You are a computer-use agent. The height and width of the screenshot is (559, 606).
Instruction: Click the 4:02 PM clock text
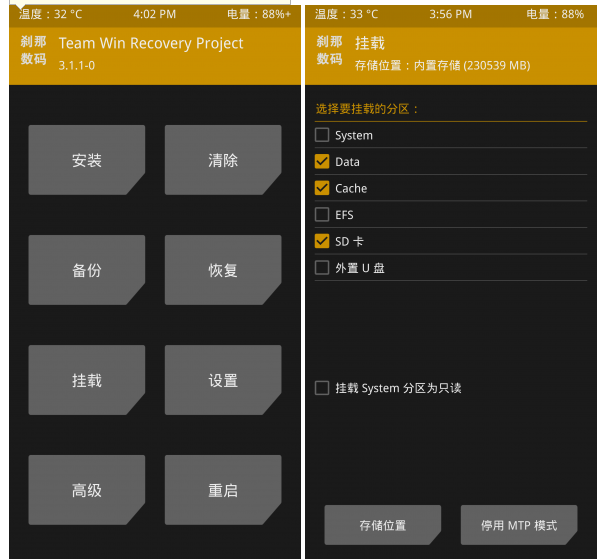[x=155, y=14]
